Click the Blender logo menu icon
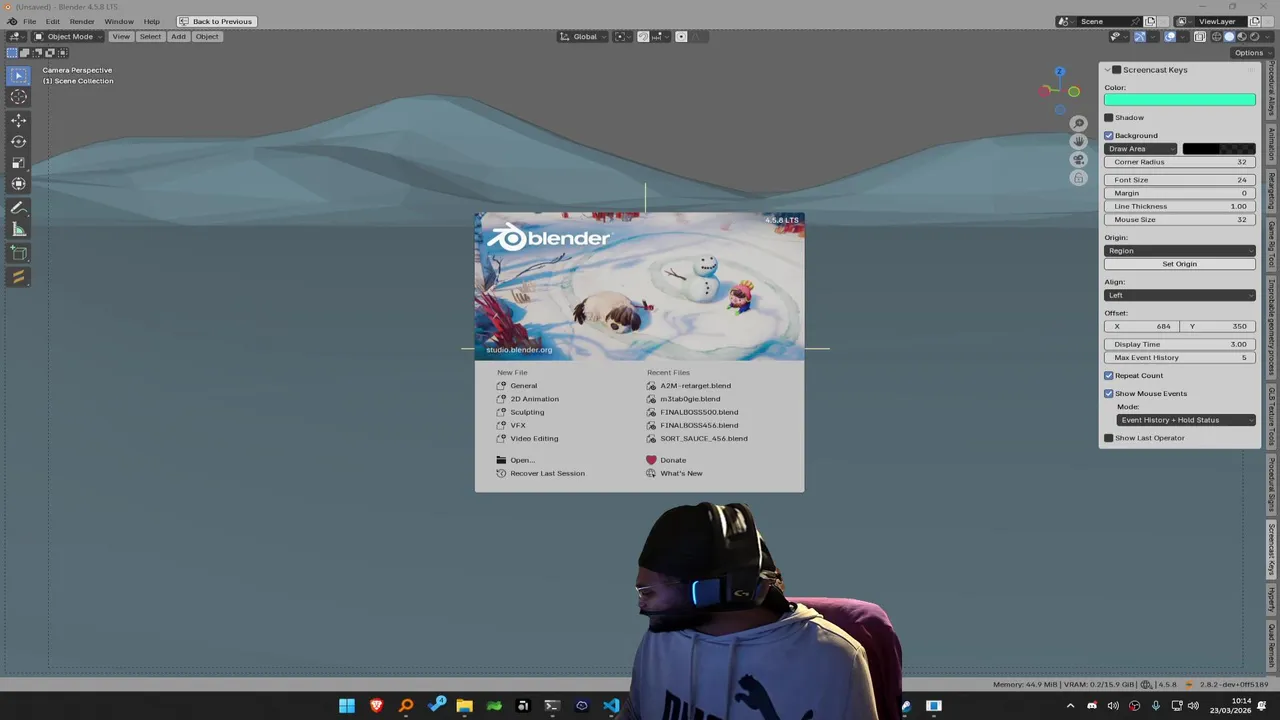This screenshot has height=720, width=1280. pyautogui.click(x=12, y=21)
